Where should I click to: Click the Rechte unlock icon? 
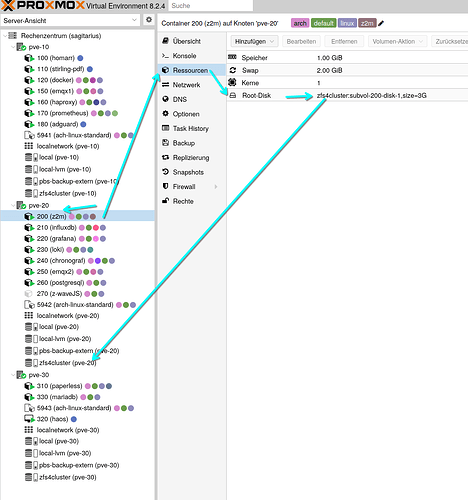pyautogui.click(x=165, y=201)
